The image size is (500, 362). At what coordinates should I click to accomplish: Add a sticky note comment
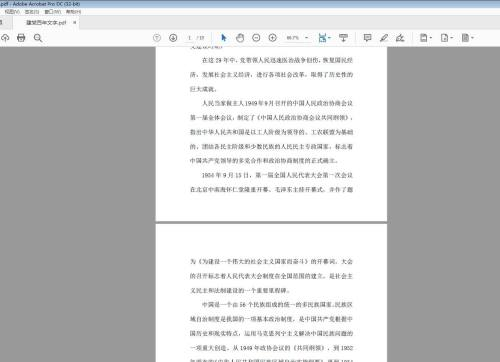click(x=367, y=38)
